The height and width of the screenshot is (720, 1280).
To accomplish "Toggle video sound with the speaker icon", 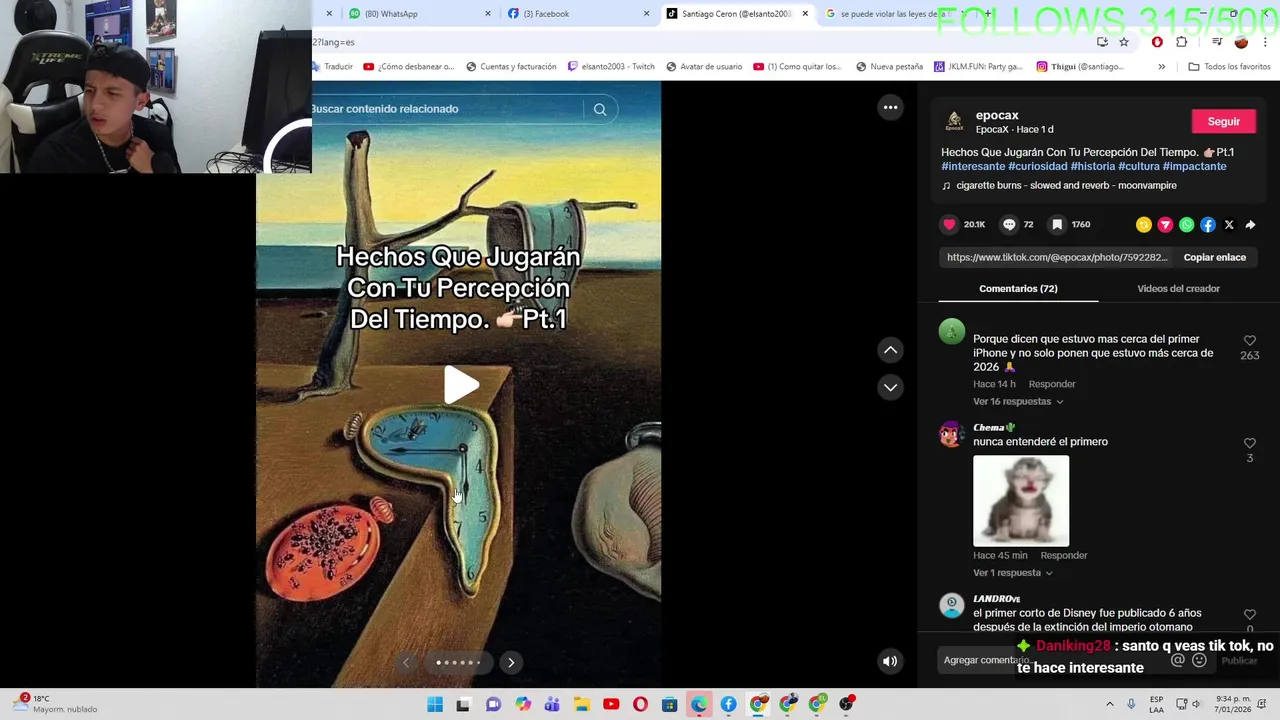I will pyautogui.click(x=890, y=661).
